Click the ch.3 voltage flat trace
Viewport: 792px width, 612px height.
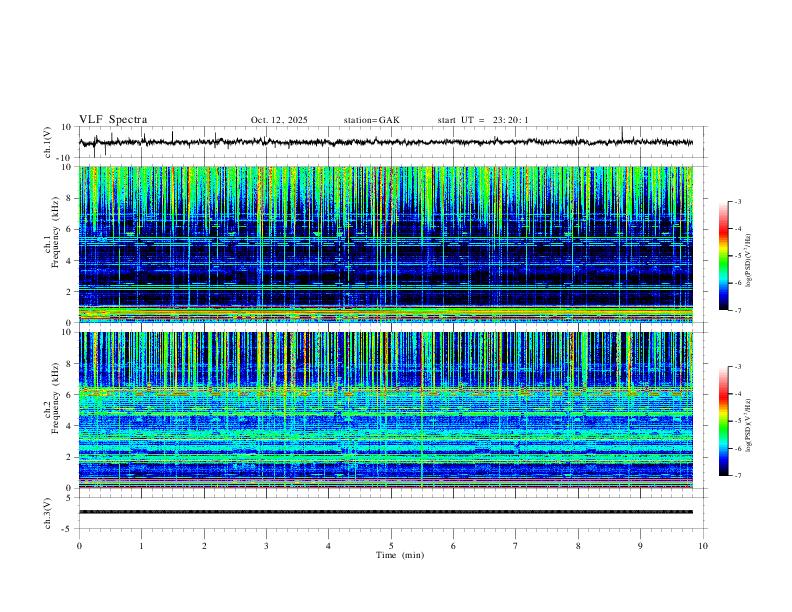point(386,512)
